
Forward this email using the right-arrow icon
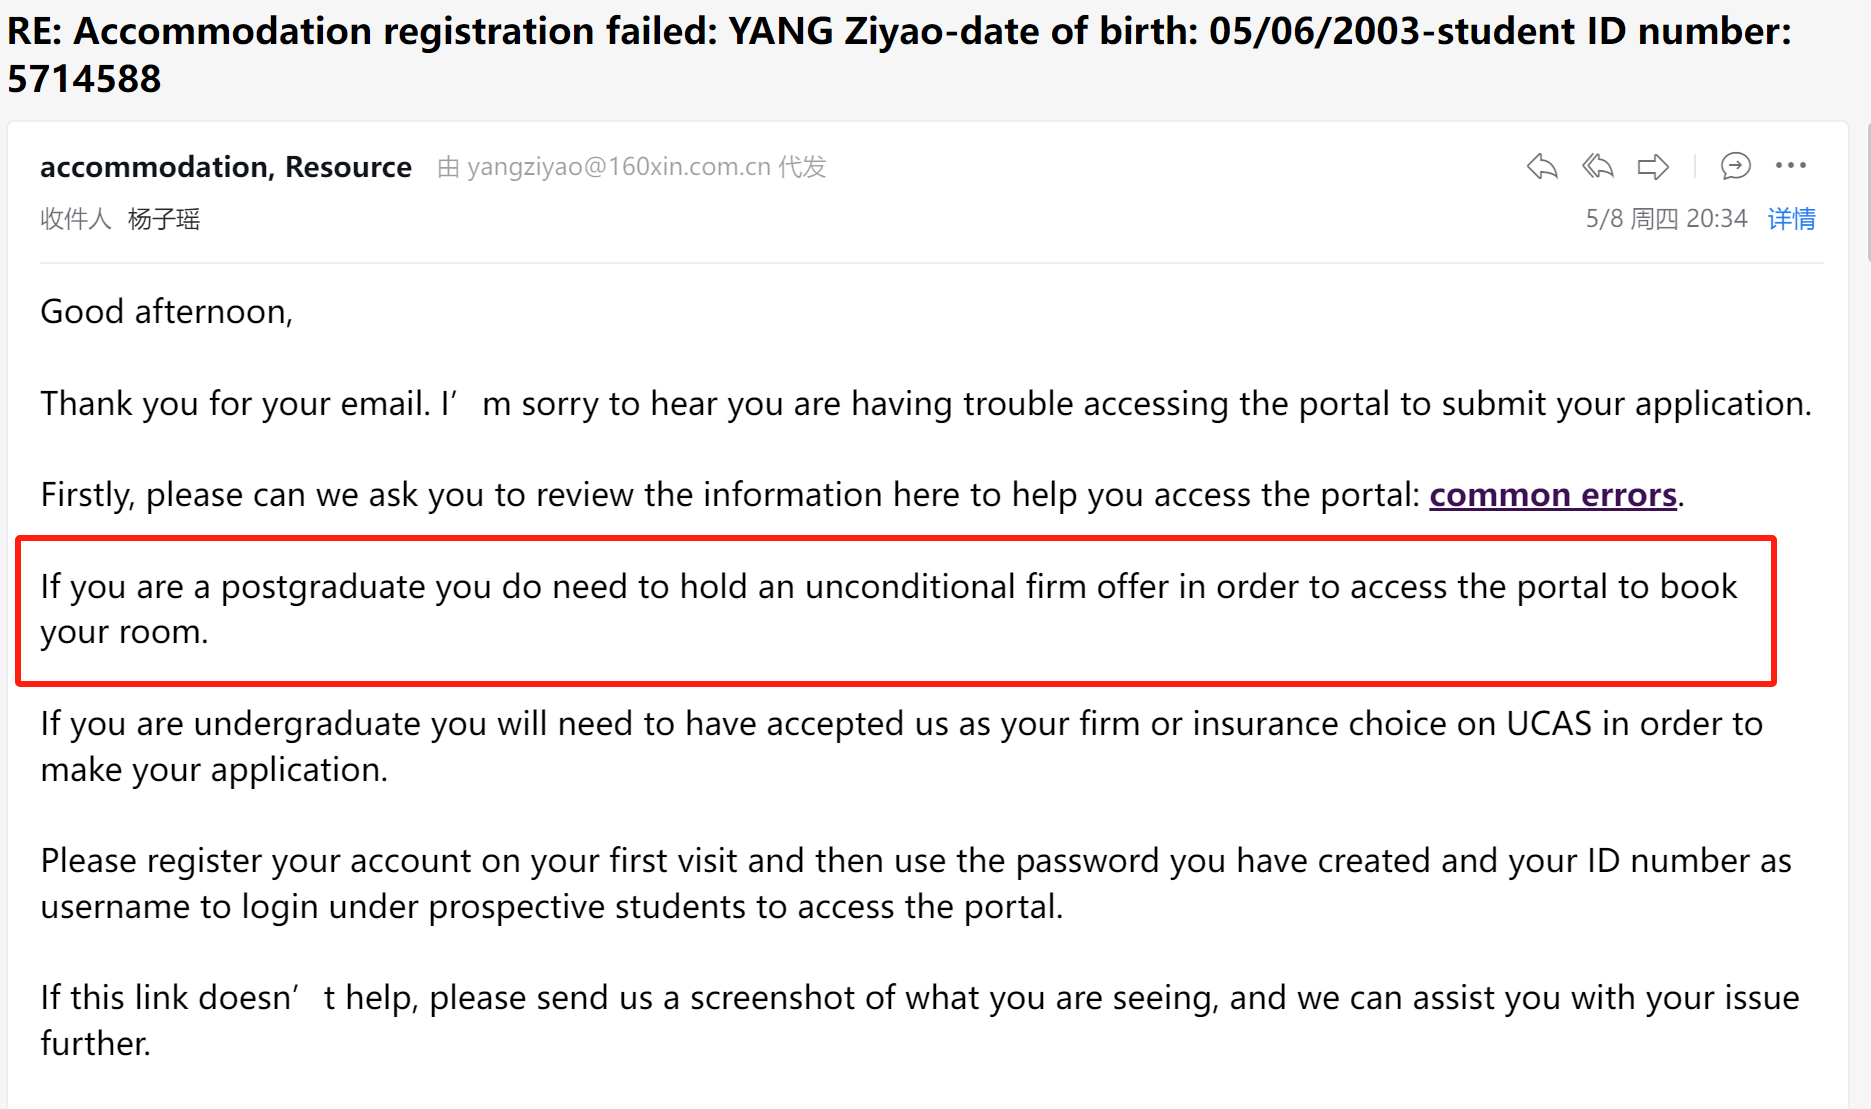click(x=1652, y=166)
